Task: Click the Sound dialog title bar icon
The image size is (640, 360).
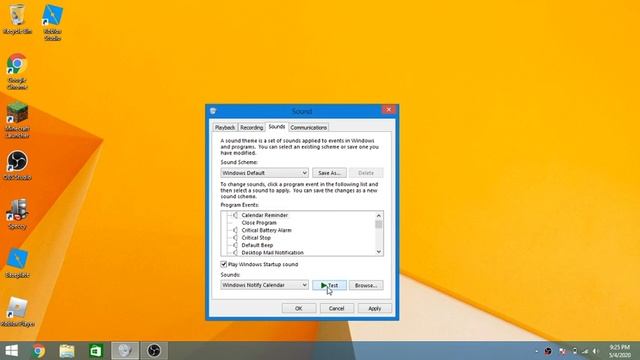Action: (213, 111)
